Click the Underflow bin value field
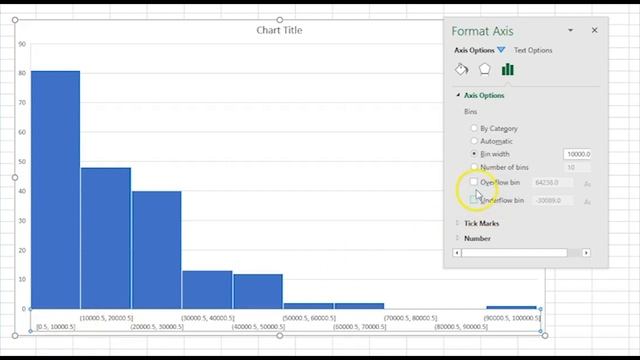The width and height of the screenshot is (640, 360). point(553,200)
